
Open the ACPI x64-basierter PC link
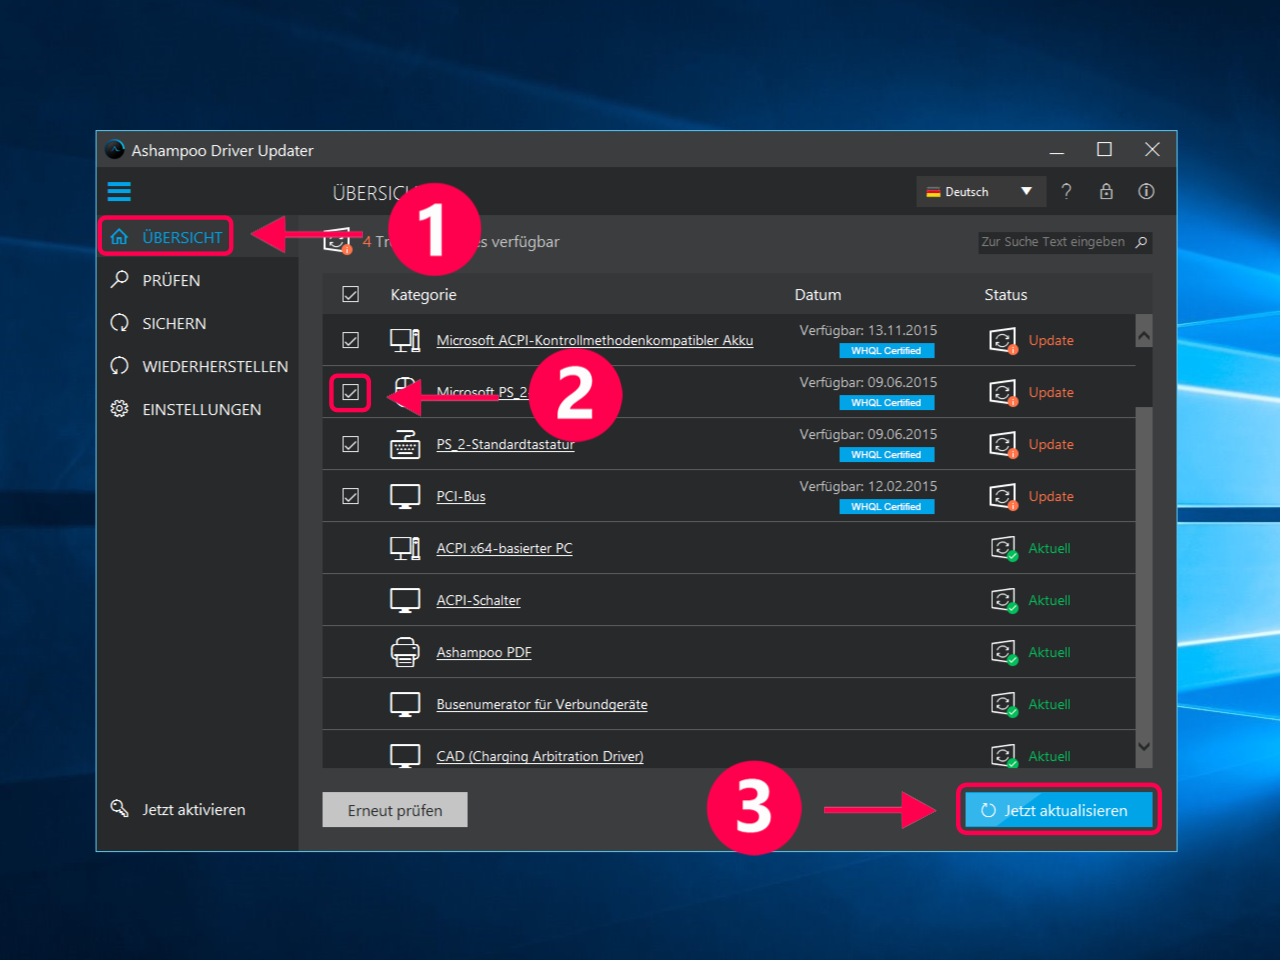[x=504, y=548]
